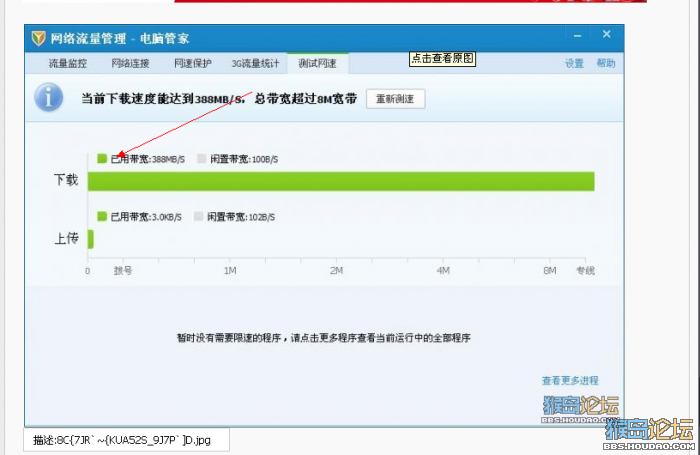Click the 点击查看原图 tooltip
Image resolution: width=700 pixels, height=455 pixels.
point(442,58)
